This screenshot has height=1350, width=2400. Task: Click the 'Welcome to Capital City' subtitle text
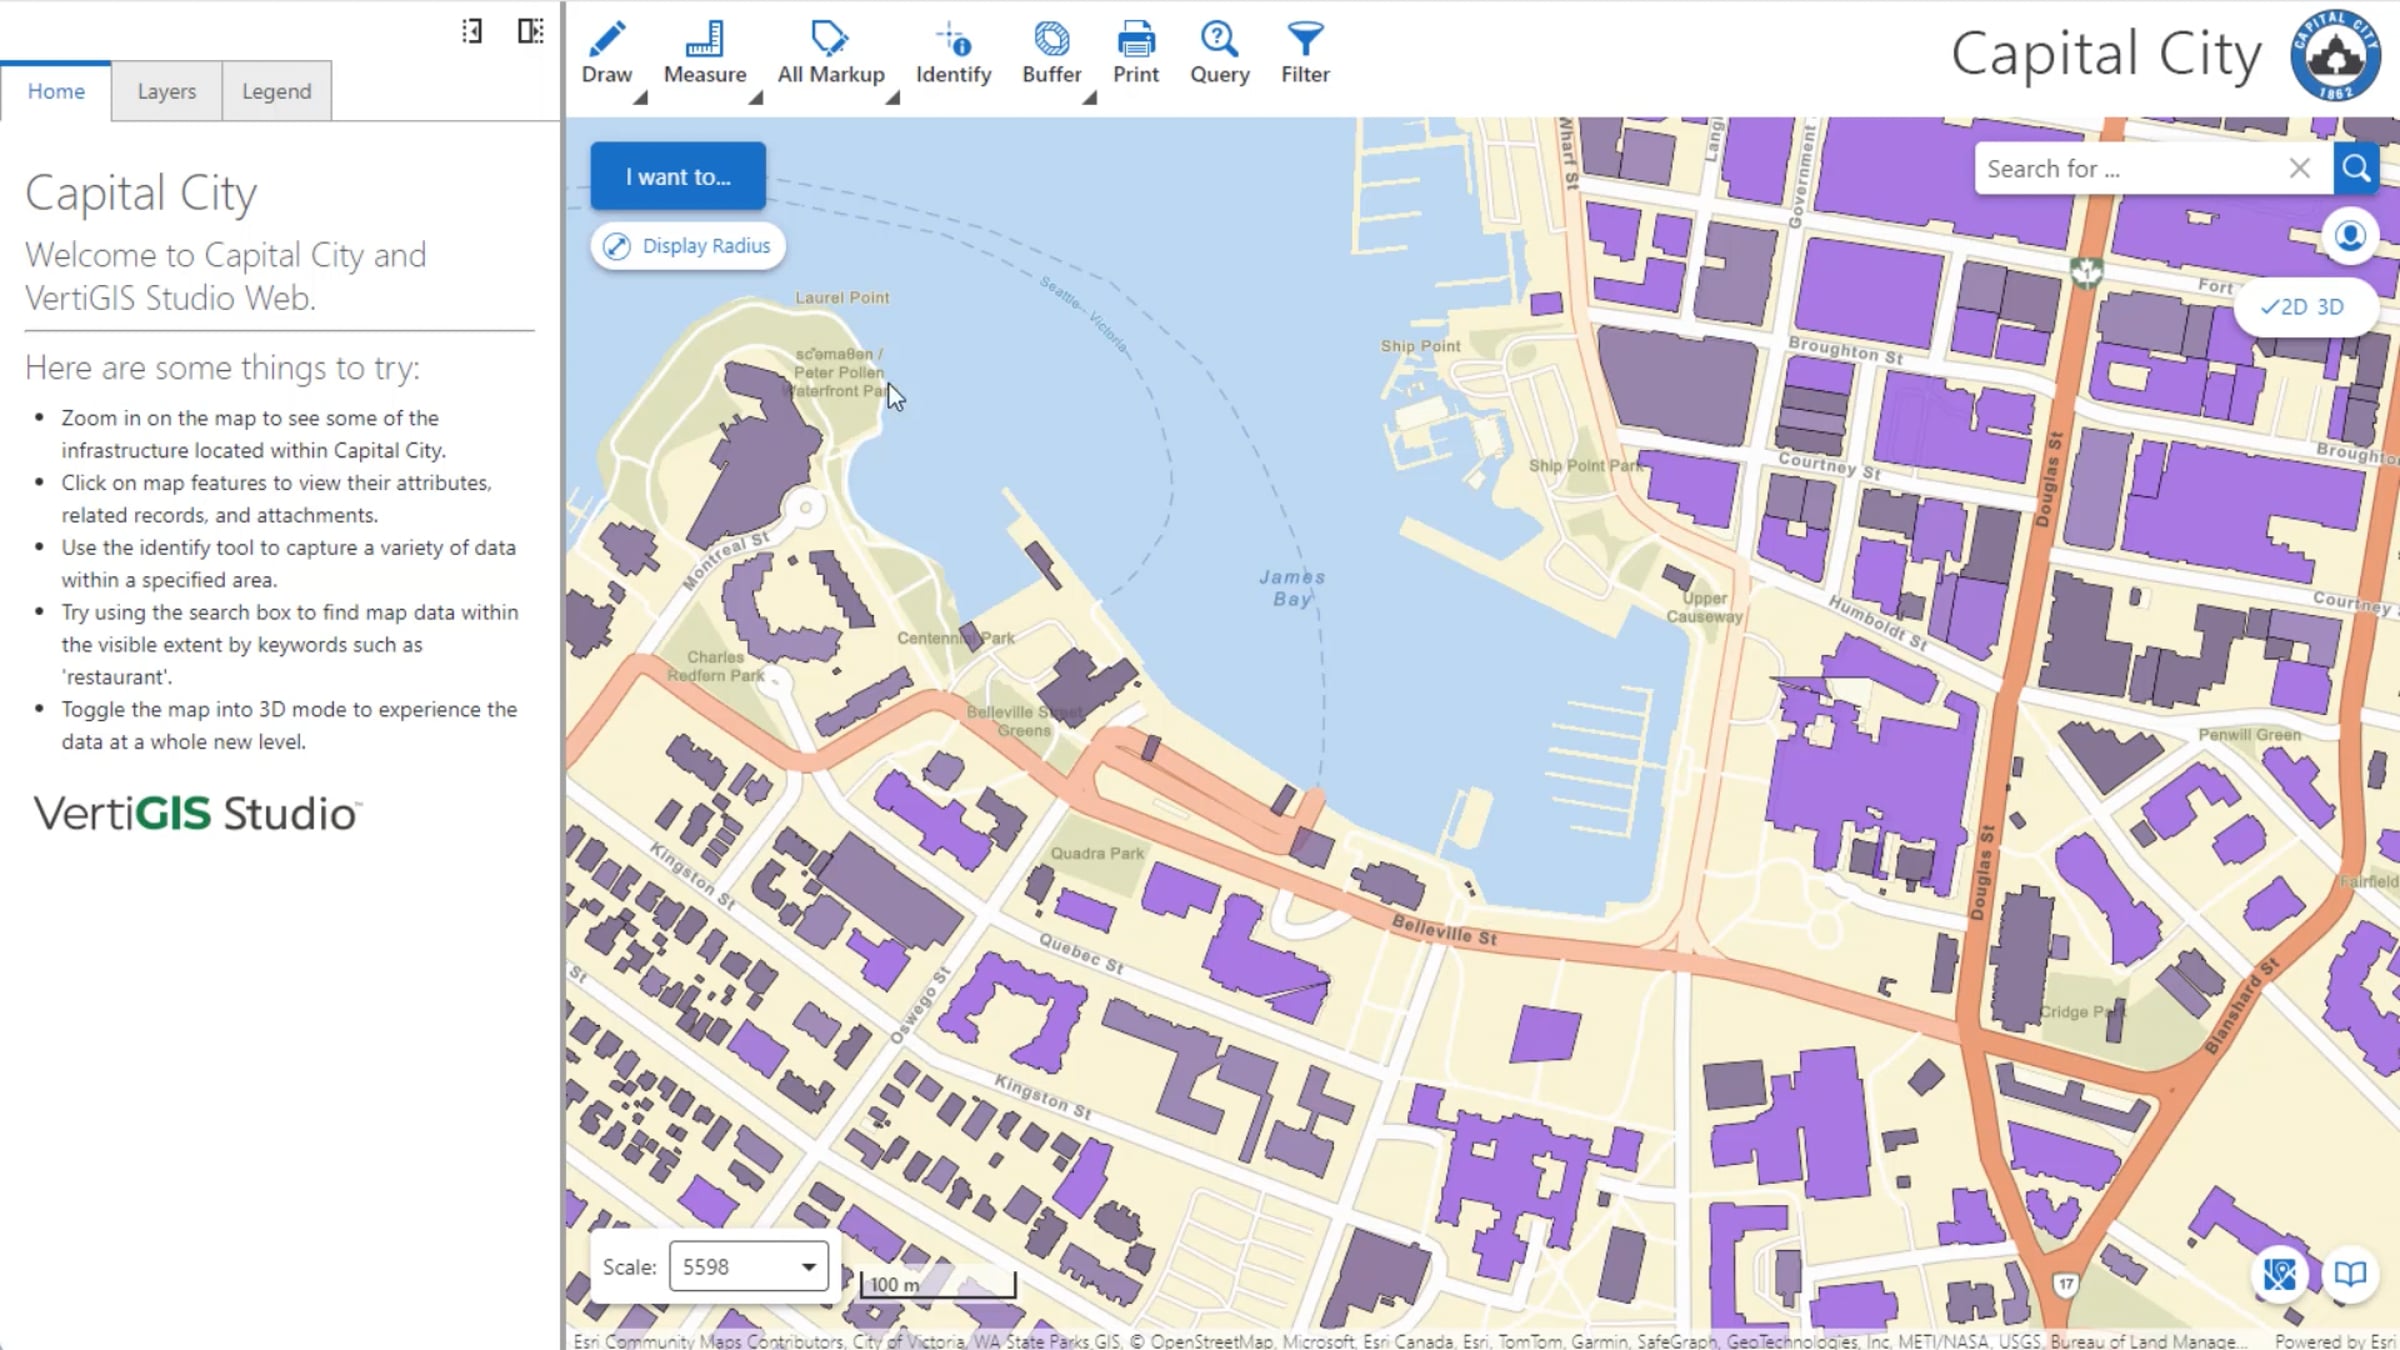click(226, 276)
